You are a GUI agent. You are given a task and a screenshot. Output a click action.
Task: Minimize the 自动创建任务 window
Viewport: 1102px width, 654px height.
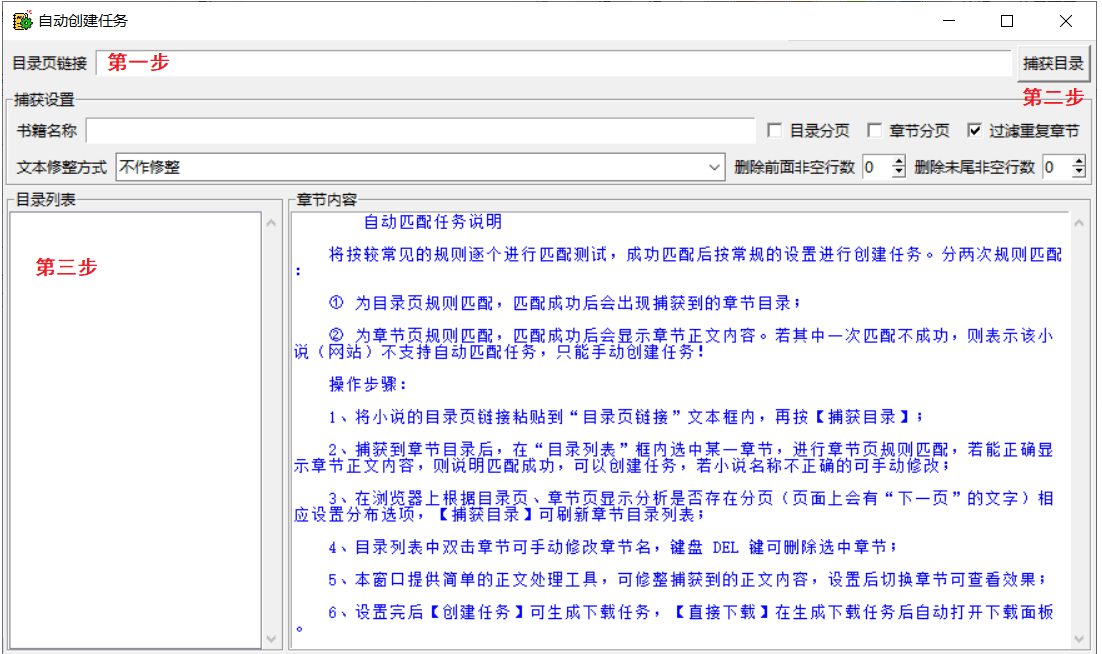click(949, 21)
